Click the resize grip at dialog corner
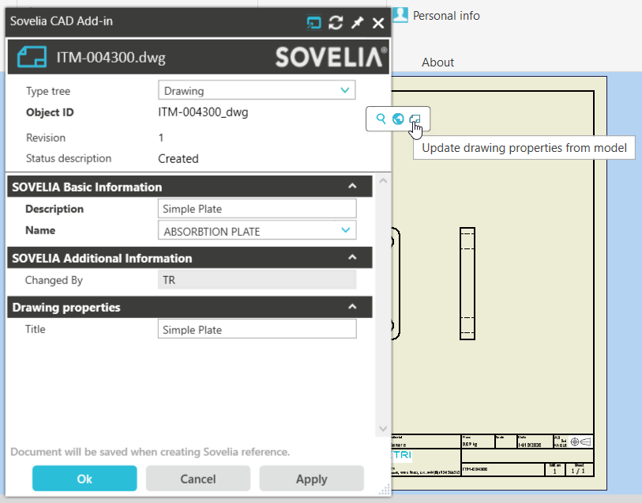 point(385,490)
